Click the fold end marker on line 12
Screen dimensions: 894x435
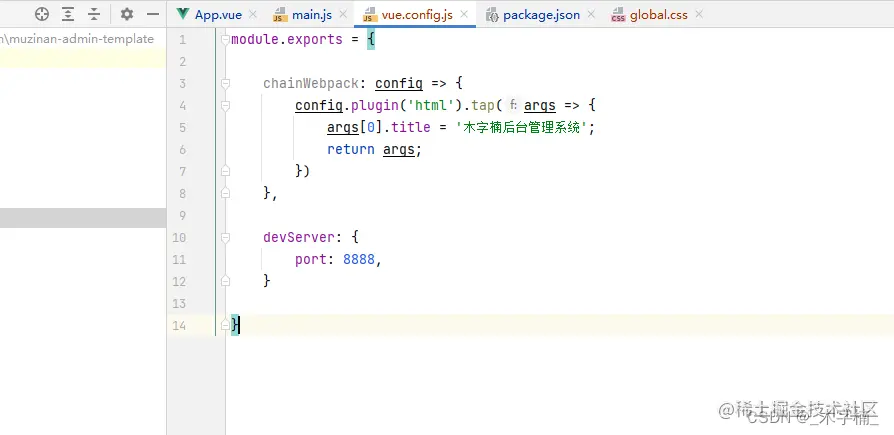click(225, 281)
